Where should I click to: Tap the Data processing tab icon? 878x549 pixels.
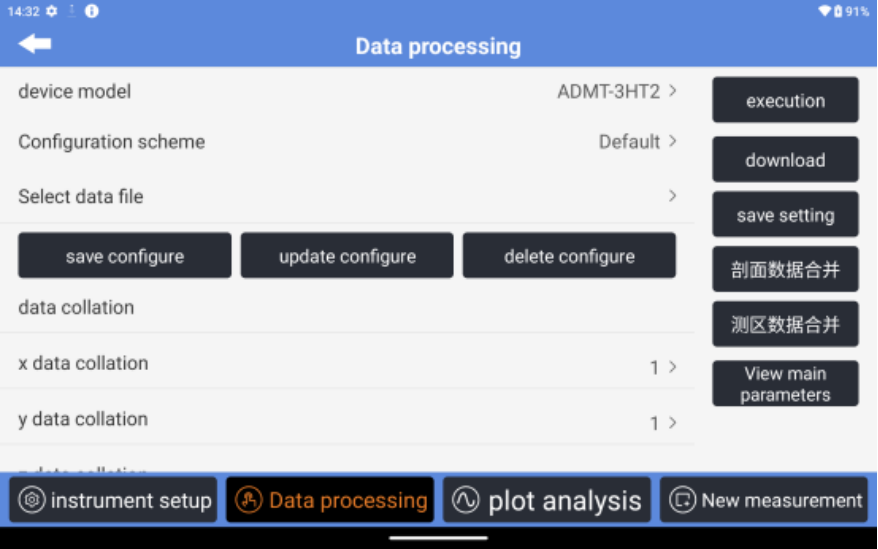(x=249, y=500)
